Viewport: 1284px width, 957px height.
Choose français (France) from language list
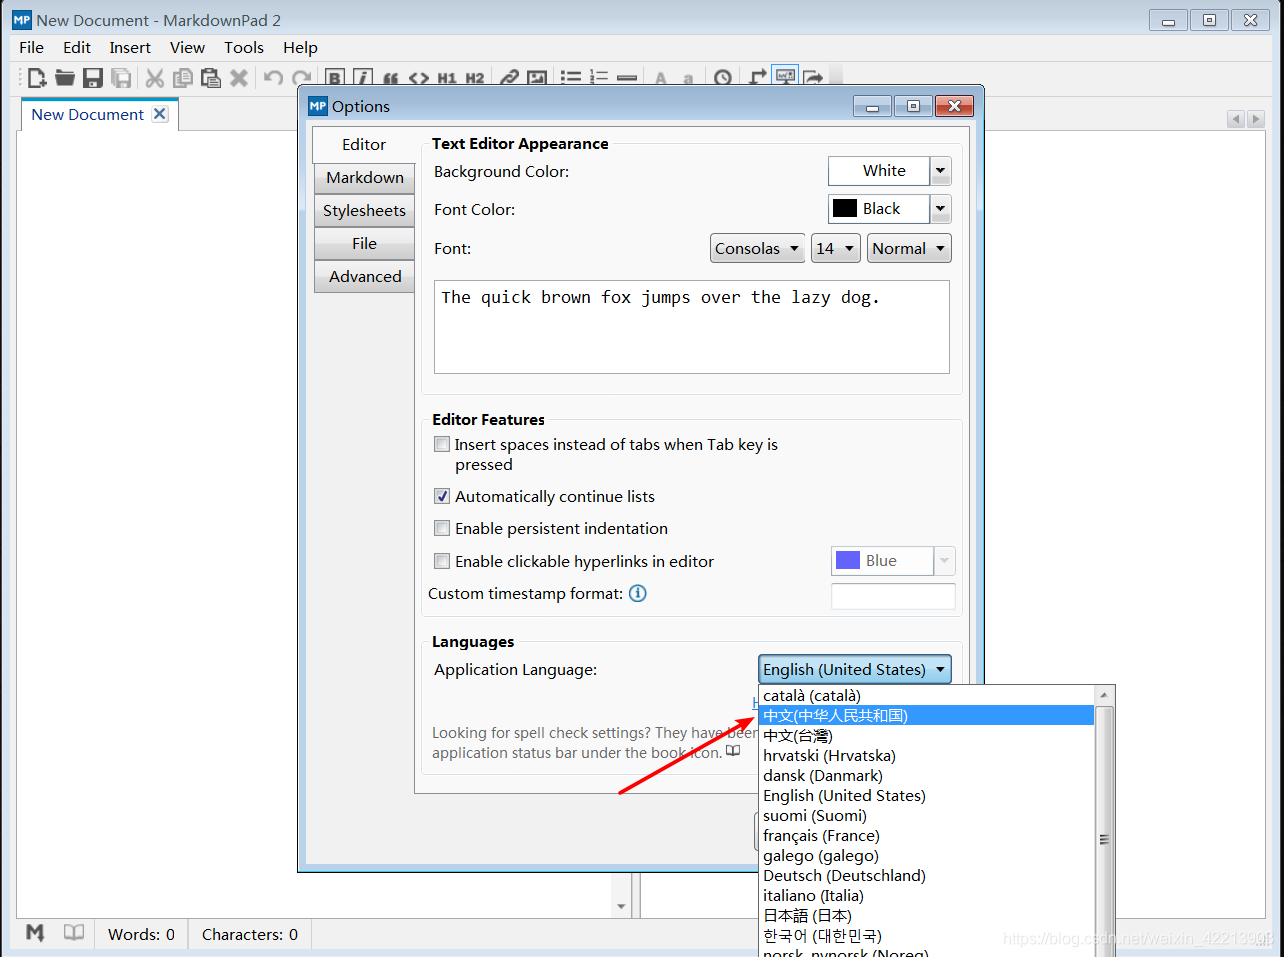tap(926, 835)
